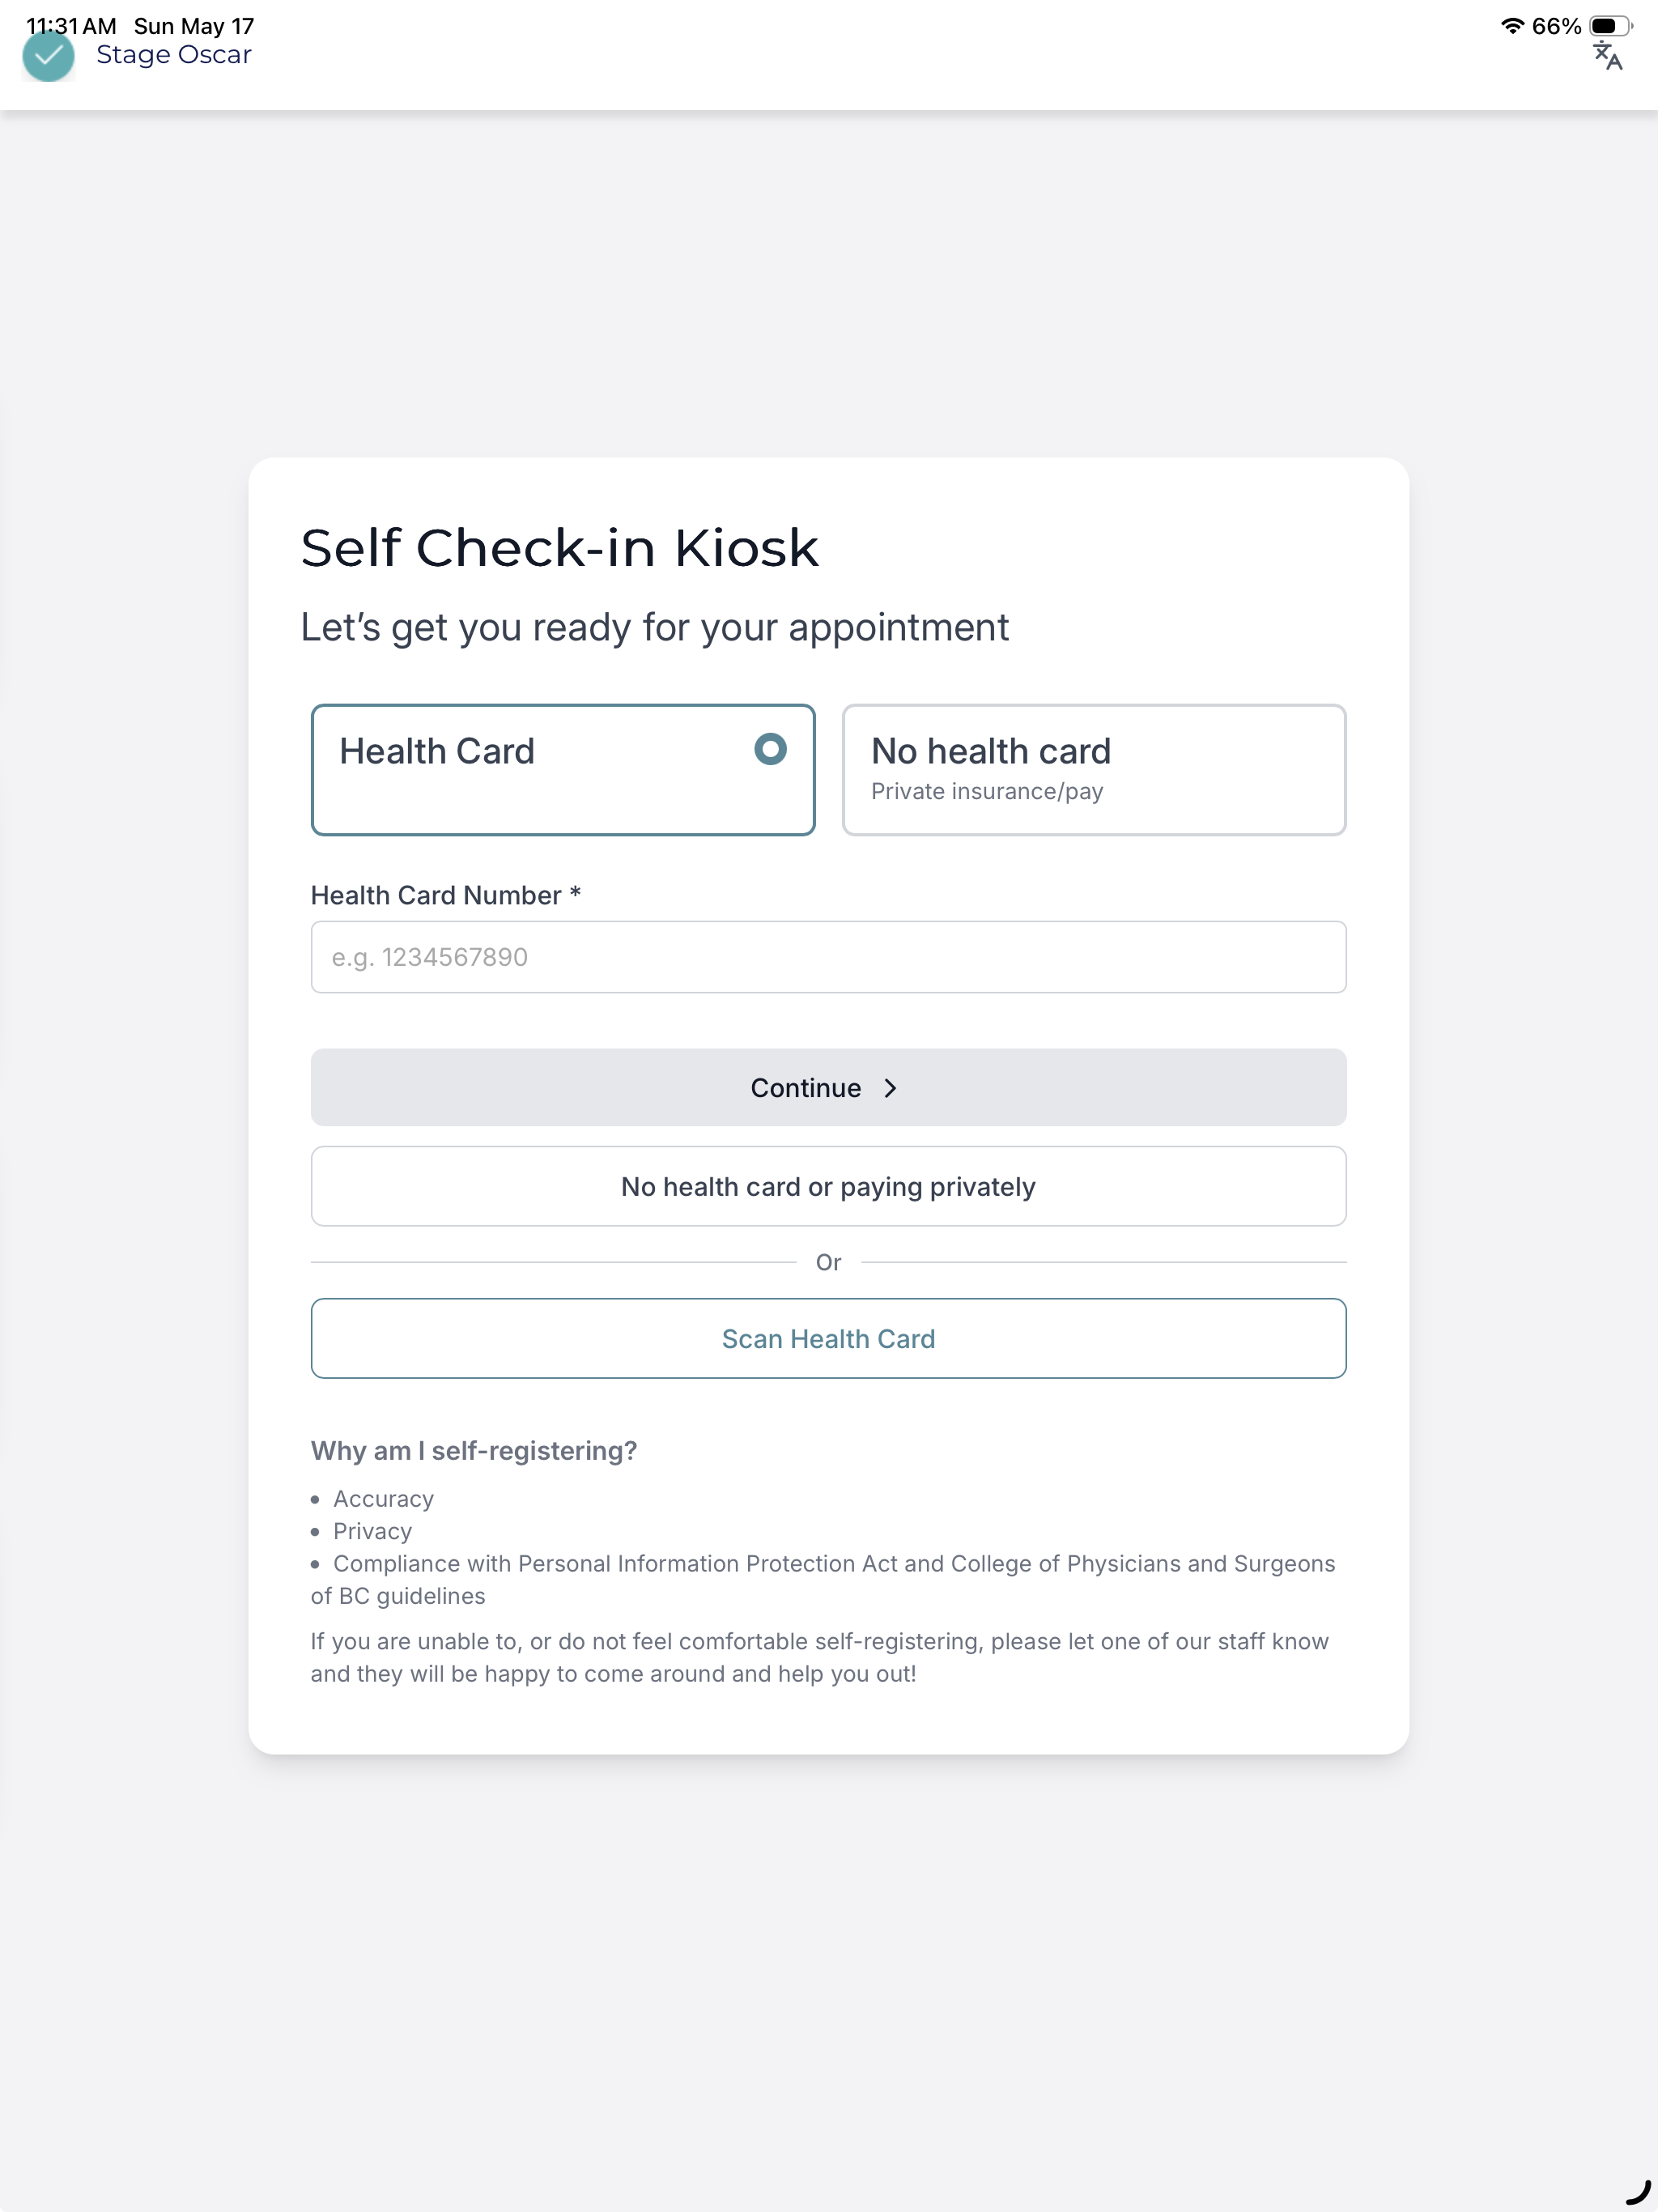Viewport: 1658px width, 2212px height.
Task: Click the Self Check-in Kiosk heading
Action: pos(560,548)
